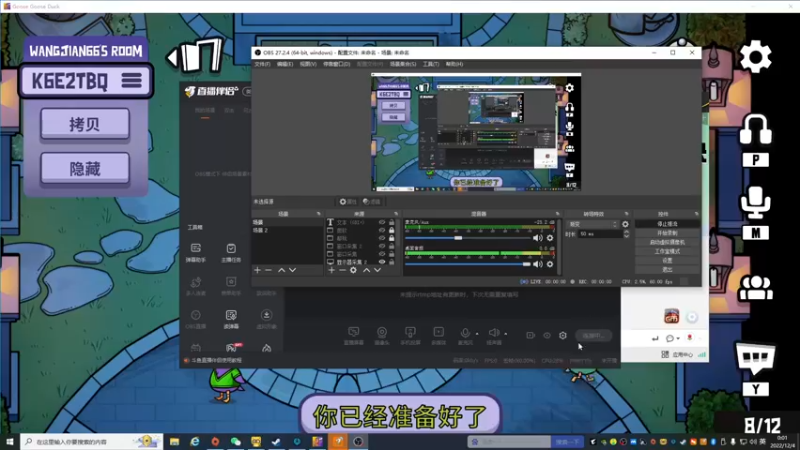Open desktop audio channel settings gear
This screenshot has height=450, width=800.
(x=550, y=264)
